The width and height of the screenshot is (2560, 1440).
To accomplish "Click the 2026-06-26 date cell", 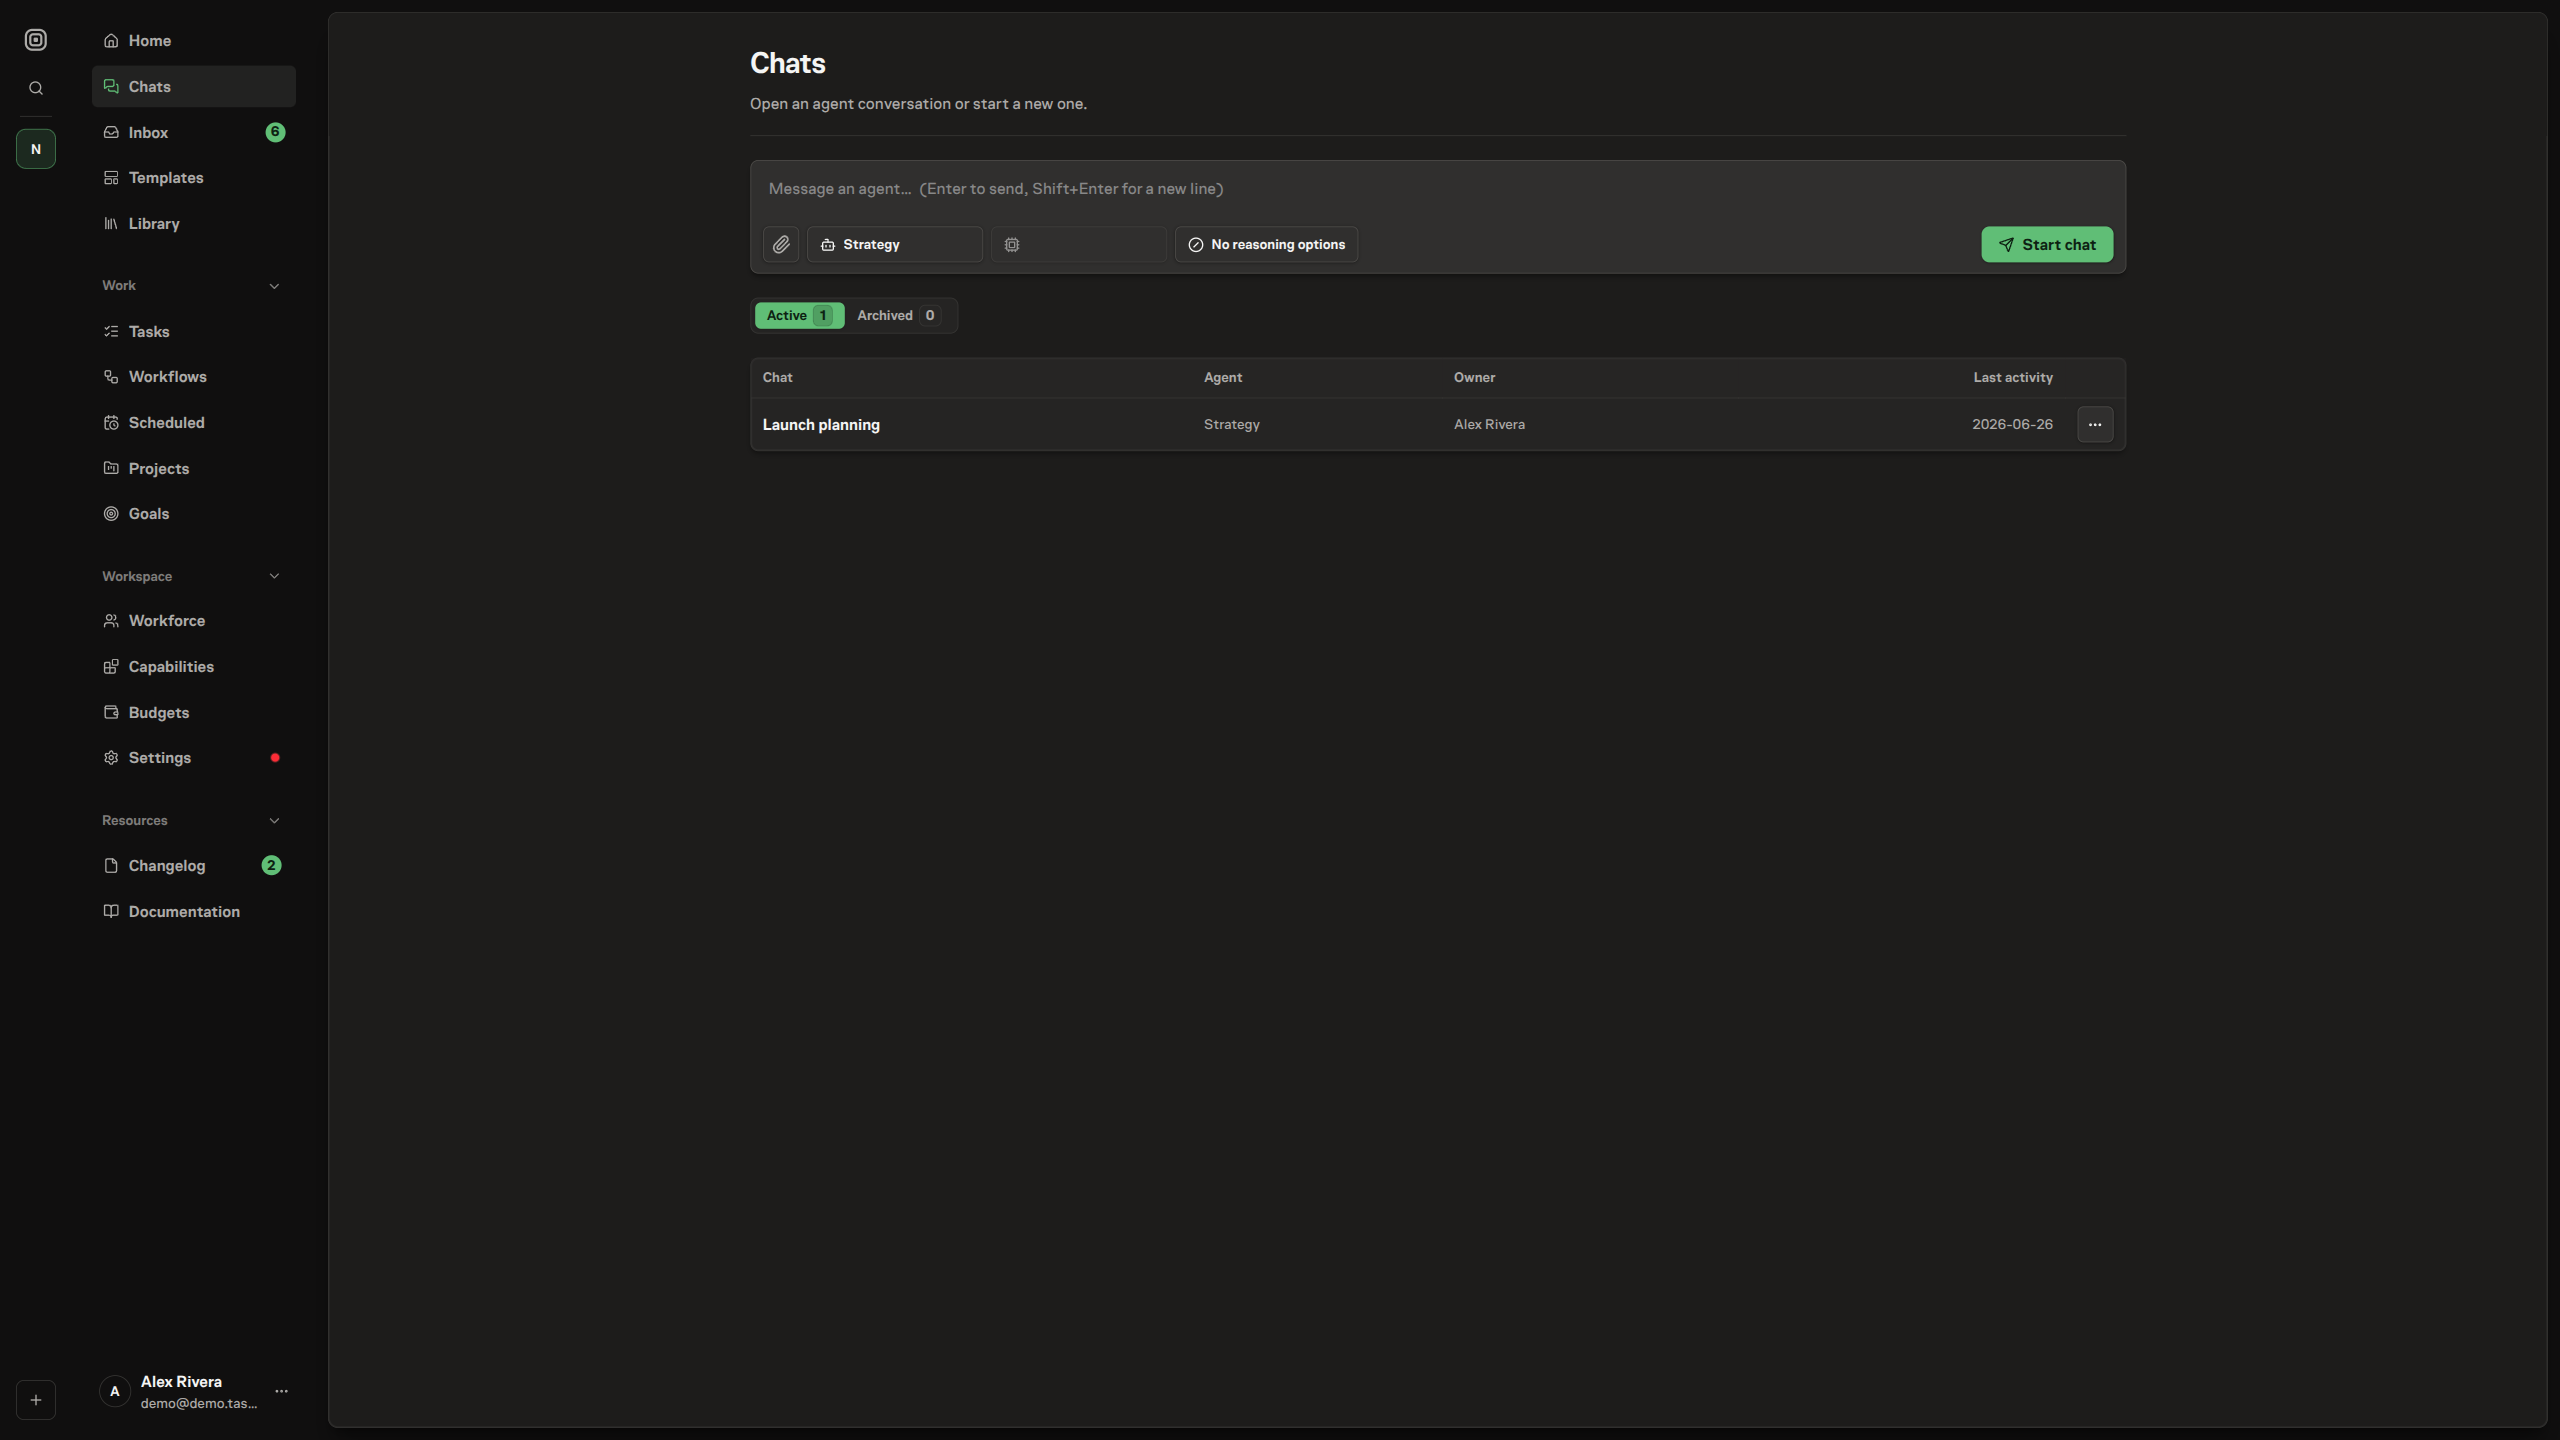I will click(x=2012, y=425).
